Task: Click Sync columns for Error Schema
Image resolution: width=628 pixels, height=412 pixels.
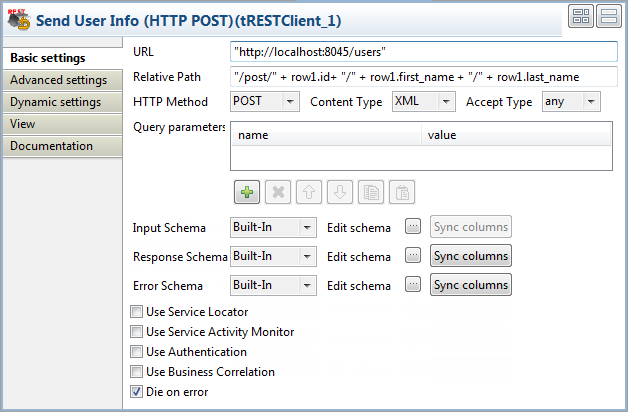Action: [x=471, y=285]
